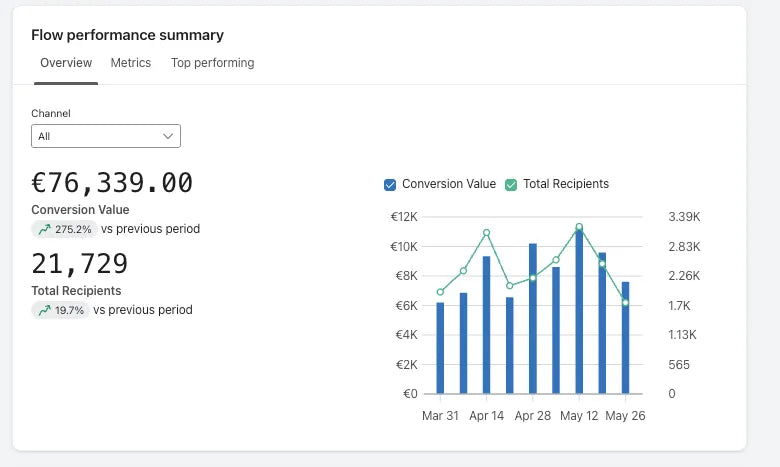Click the €76,339.00 conversion value figure
Screen dimensions: 780x467
pos(112,183)
